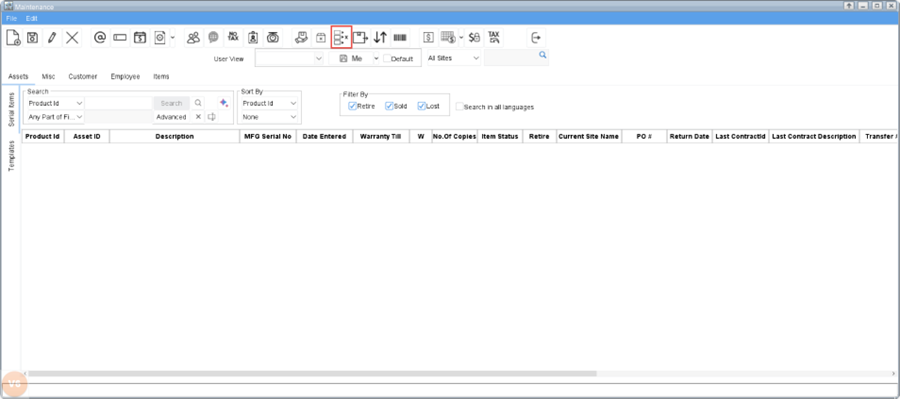Viewport: 900px width, 399px height.
Task: Click the red-highlighted hierarchy tree icon
Action: pos(341,38)
